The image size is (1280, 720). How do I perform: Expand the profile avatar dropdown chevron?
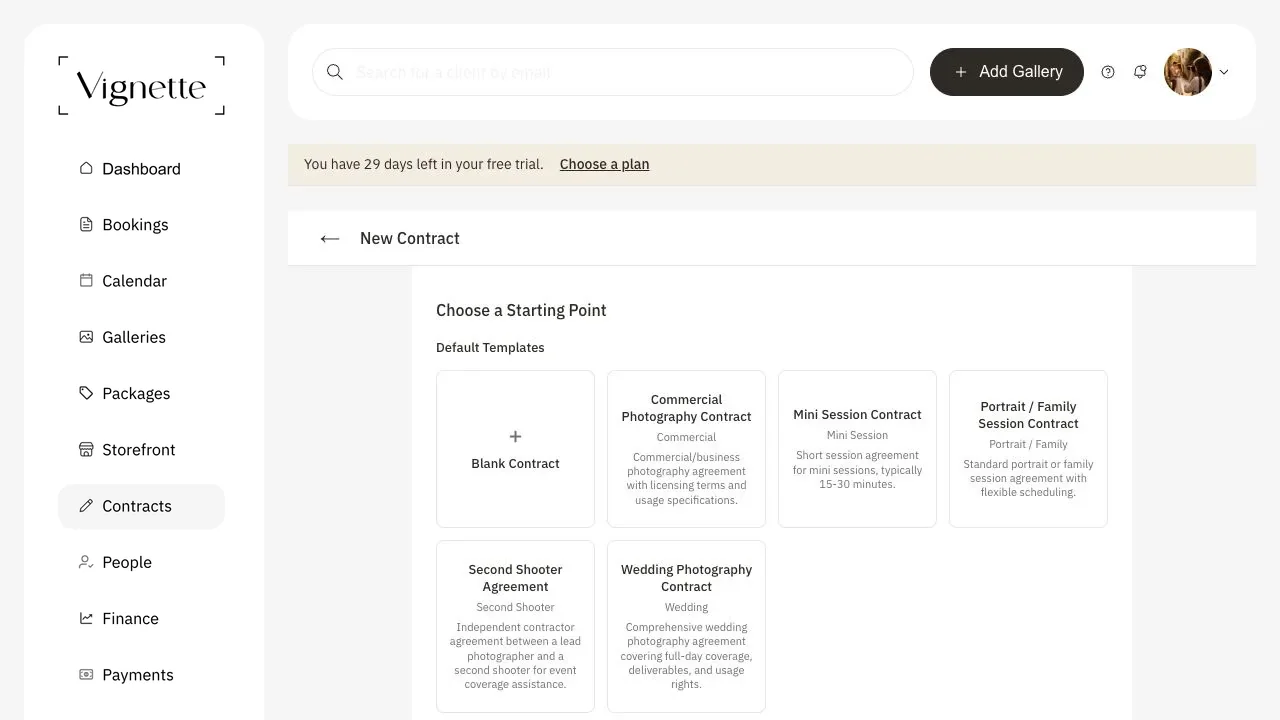(1224, 72)
